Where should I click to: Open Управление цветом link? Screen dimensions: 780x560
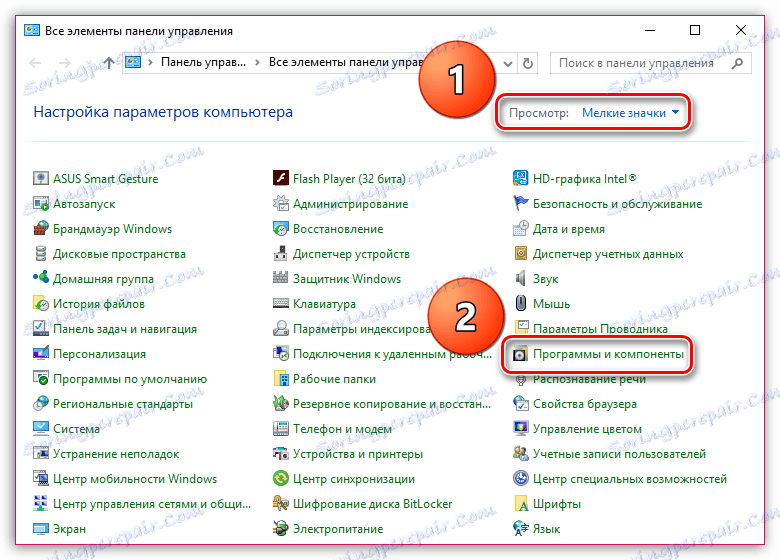(x=587, y=429)
